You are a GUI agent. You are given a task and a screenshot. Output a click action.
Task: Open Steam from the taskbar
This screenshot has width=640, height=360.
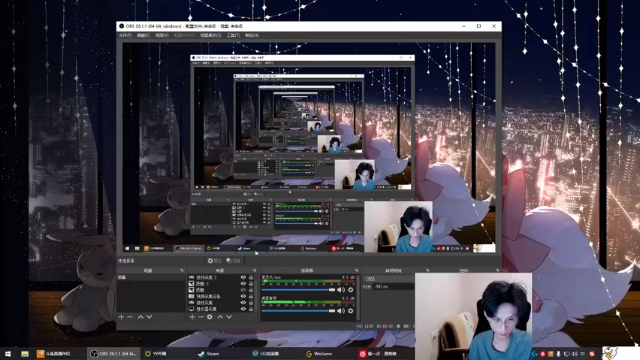(x=209, y=354)
